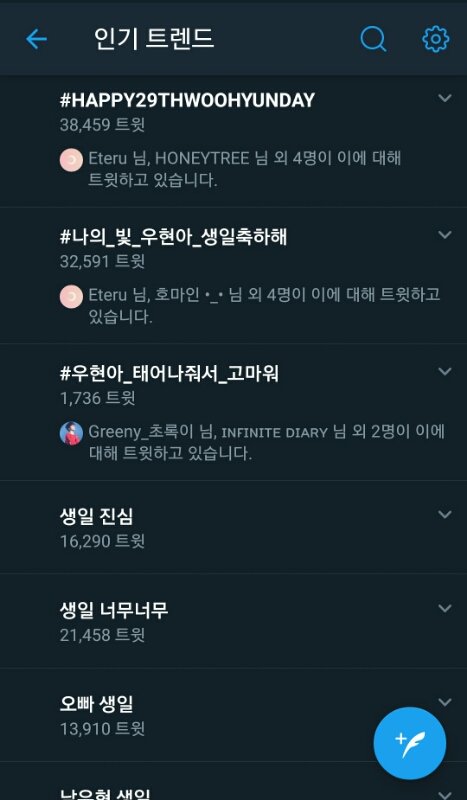Open chevron menu for 생일 진심 trend
Image resolution: width=467 pixels, height=800 pixels.
point(445,514)
